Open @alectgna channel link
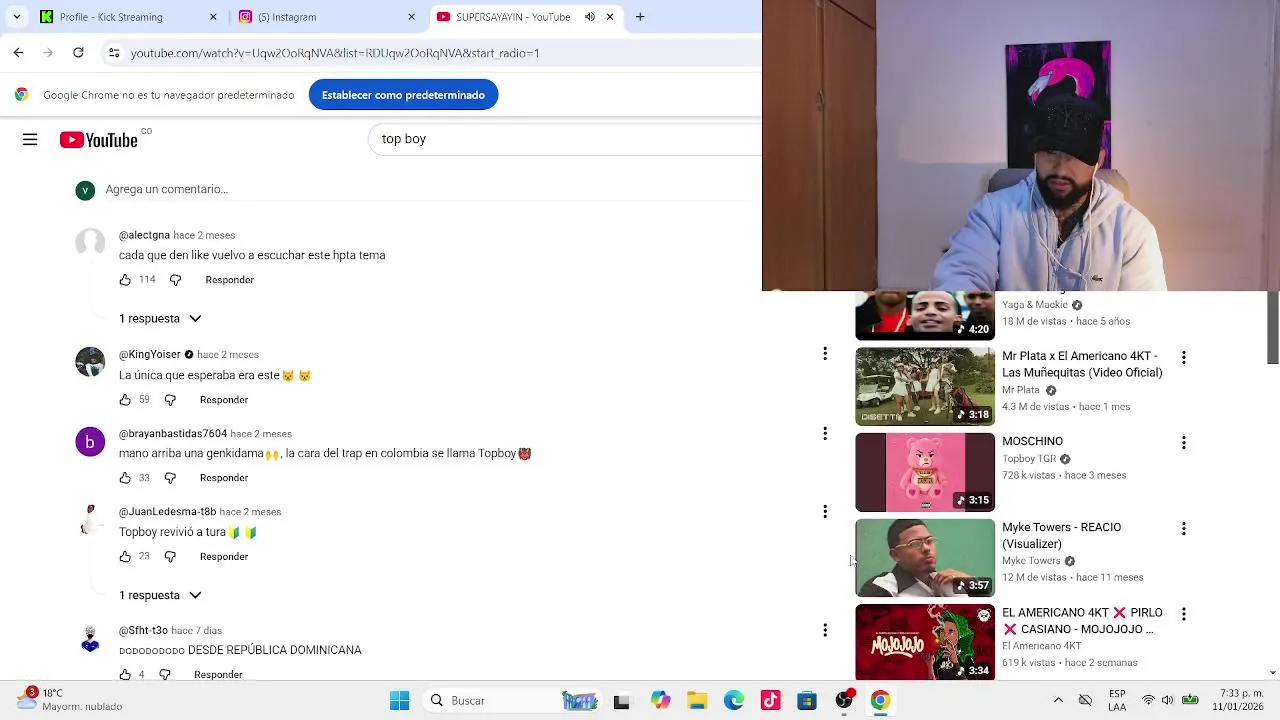 click(144, 235)
